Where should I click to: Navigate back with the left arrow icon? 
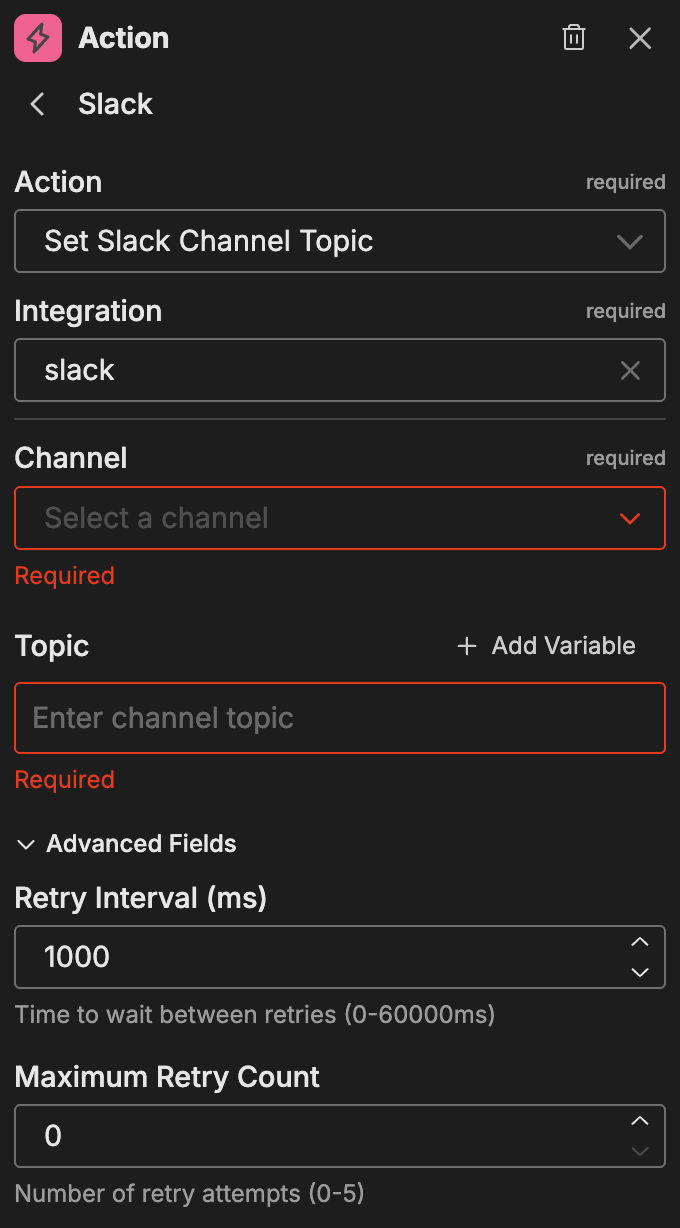click(36, 104)
